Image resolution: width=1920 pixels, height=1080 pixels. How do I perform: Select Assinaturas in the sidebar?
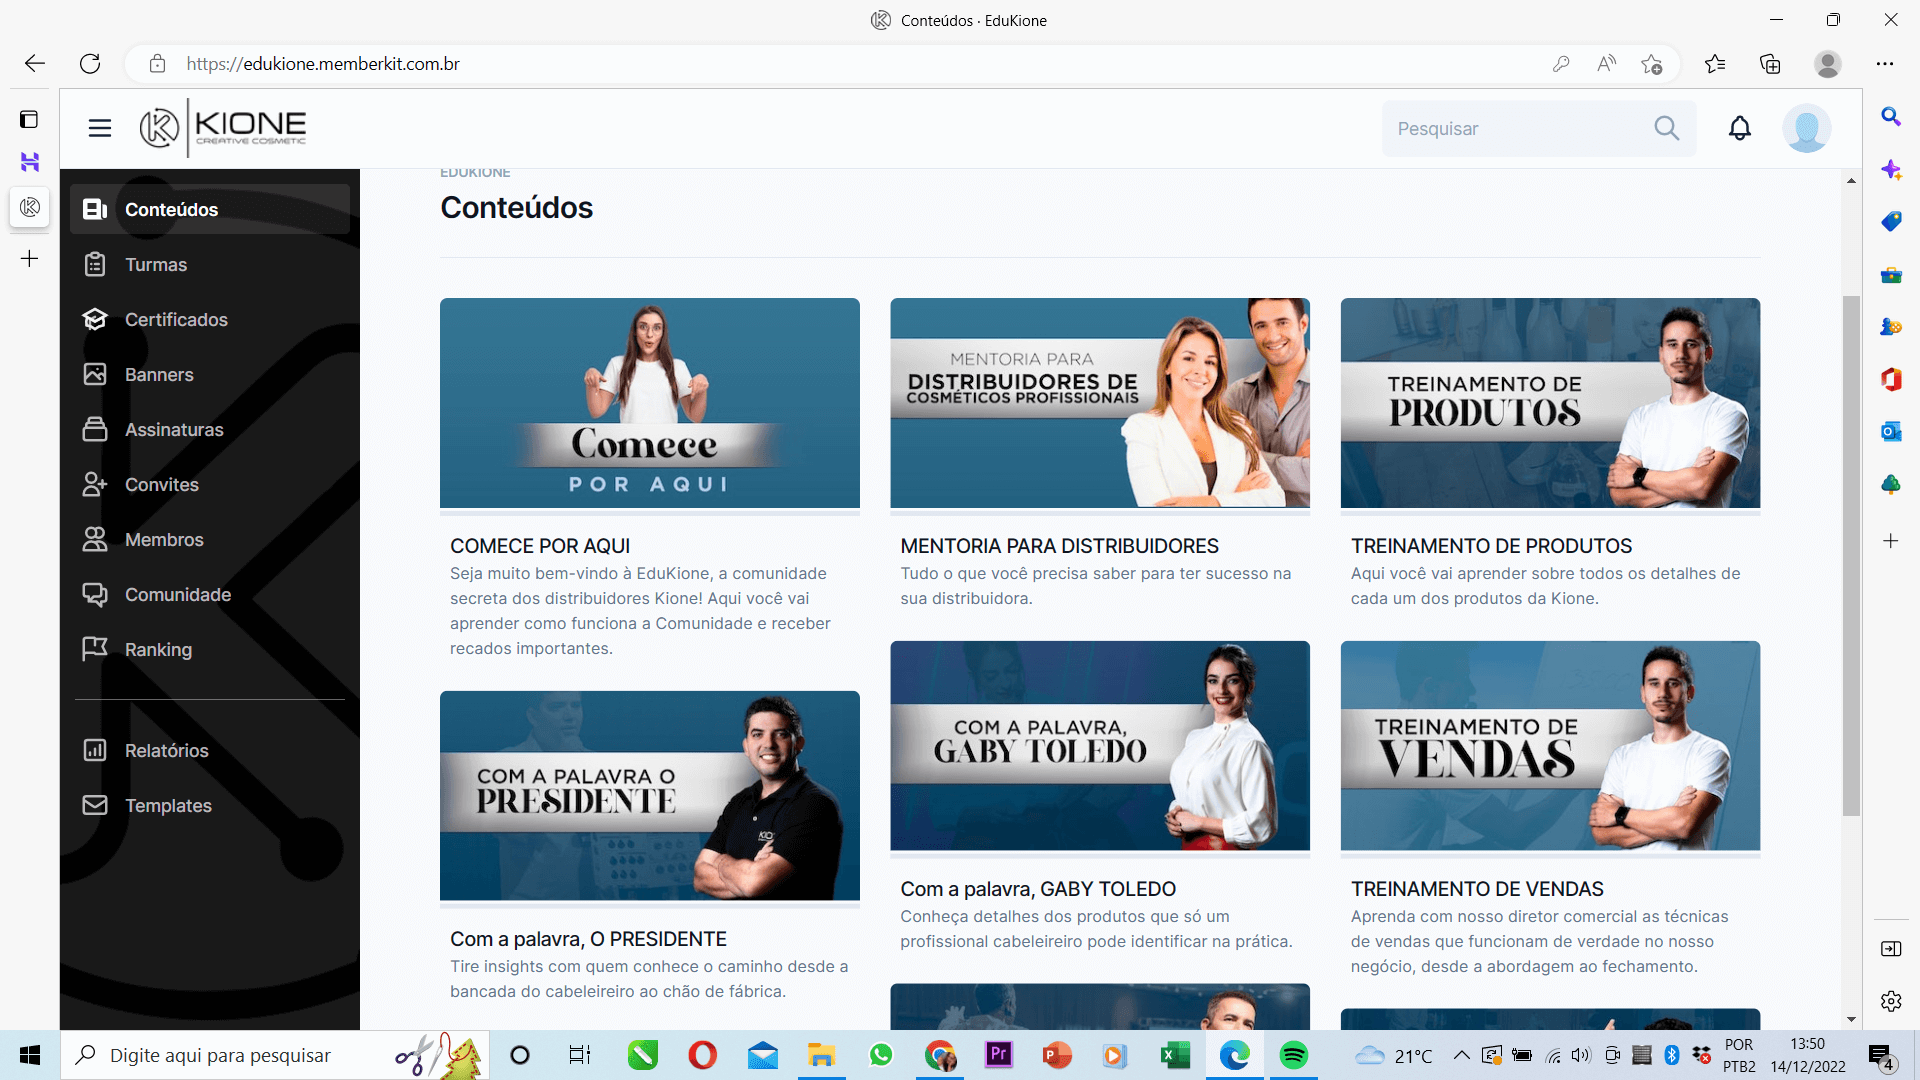(174, 430)
